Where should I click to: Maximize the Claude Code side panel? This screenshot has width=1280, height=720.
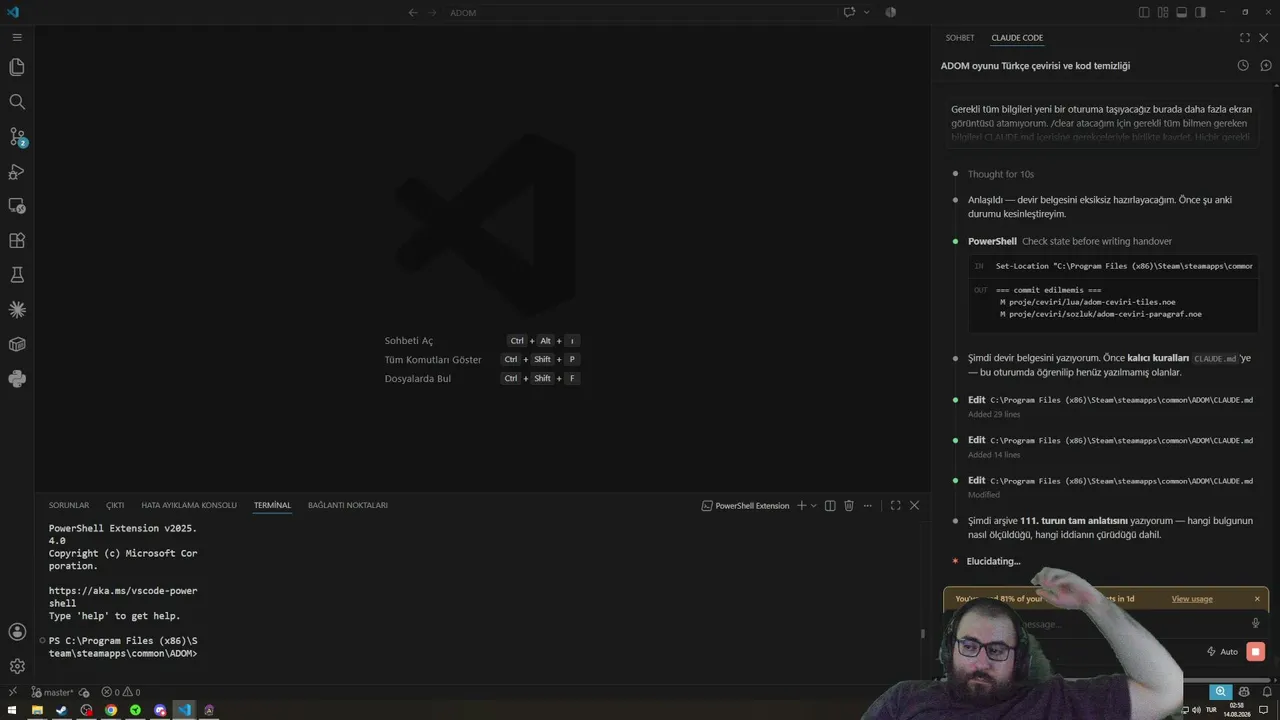click(1245, 38)
